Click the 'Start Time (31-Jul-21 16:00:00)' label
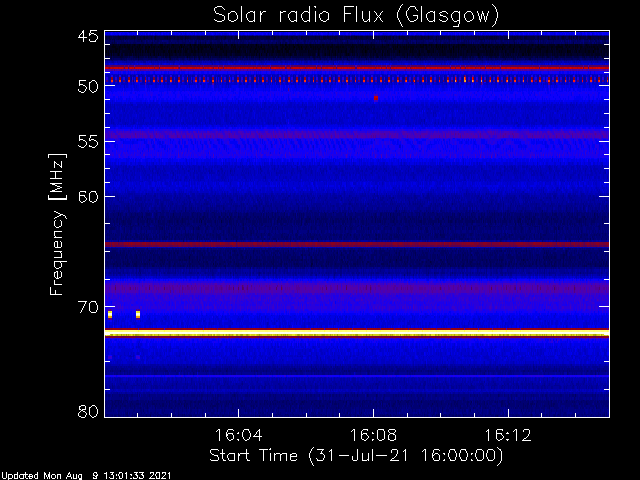Image resolution: width=640 pixels, height=480 pixels. (x=356, y=456)
